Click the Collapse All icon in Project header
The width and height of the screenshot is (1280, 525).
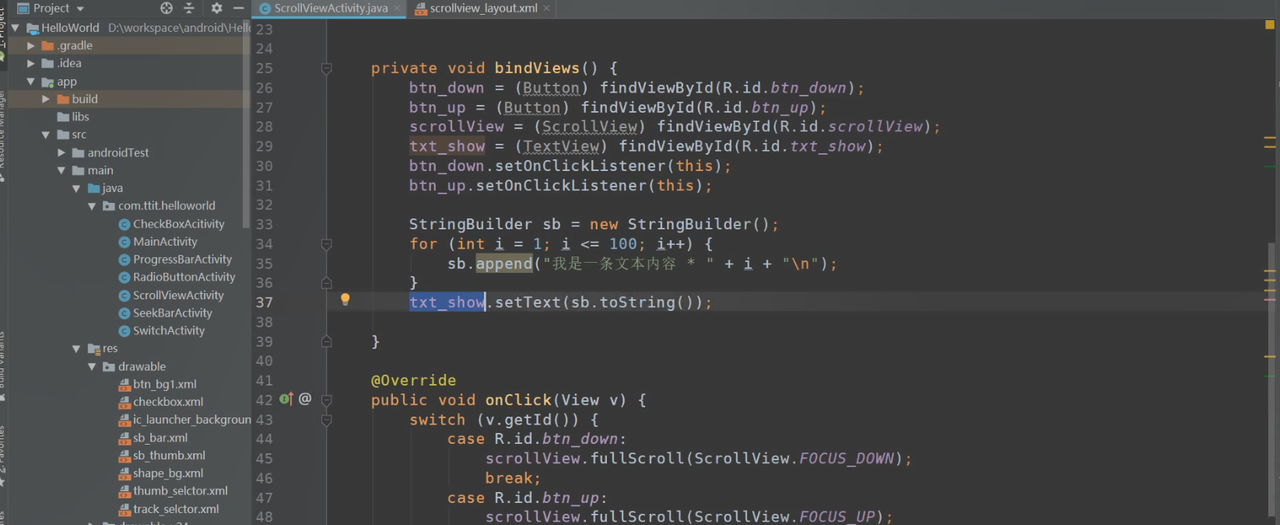189,8
